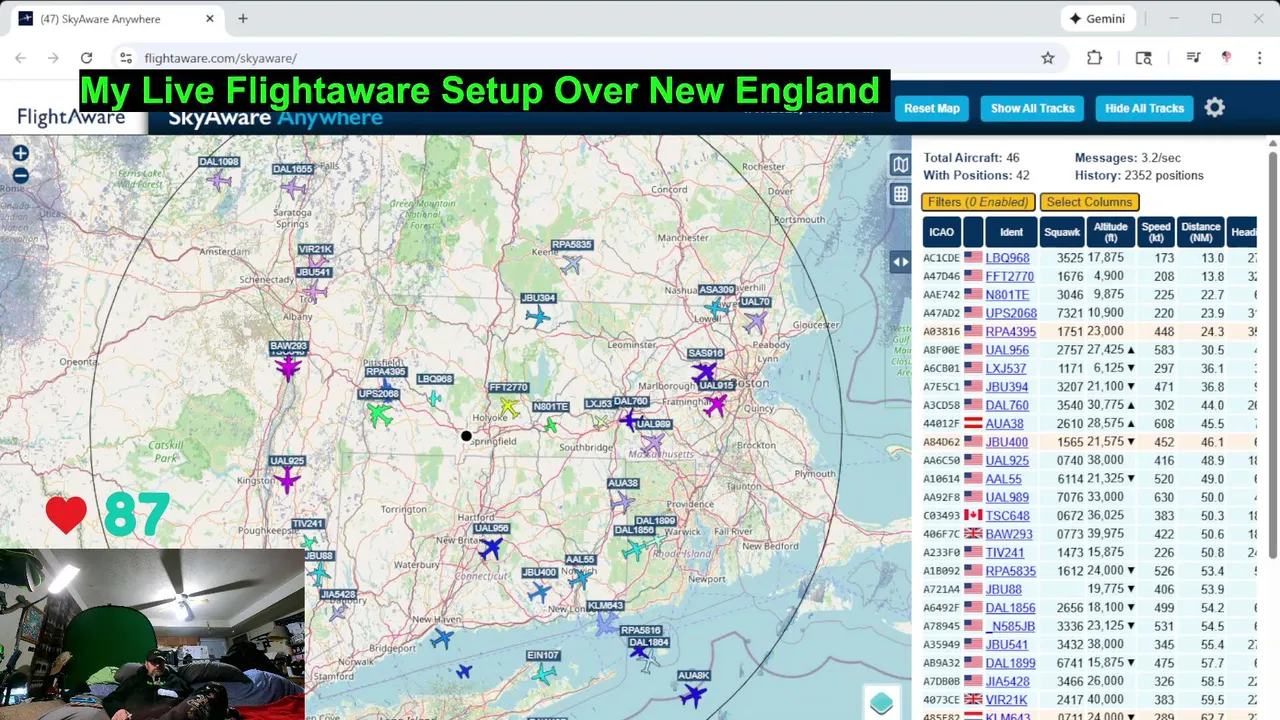Select the BAW293 aircraft on the map

coord(288,368)
